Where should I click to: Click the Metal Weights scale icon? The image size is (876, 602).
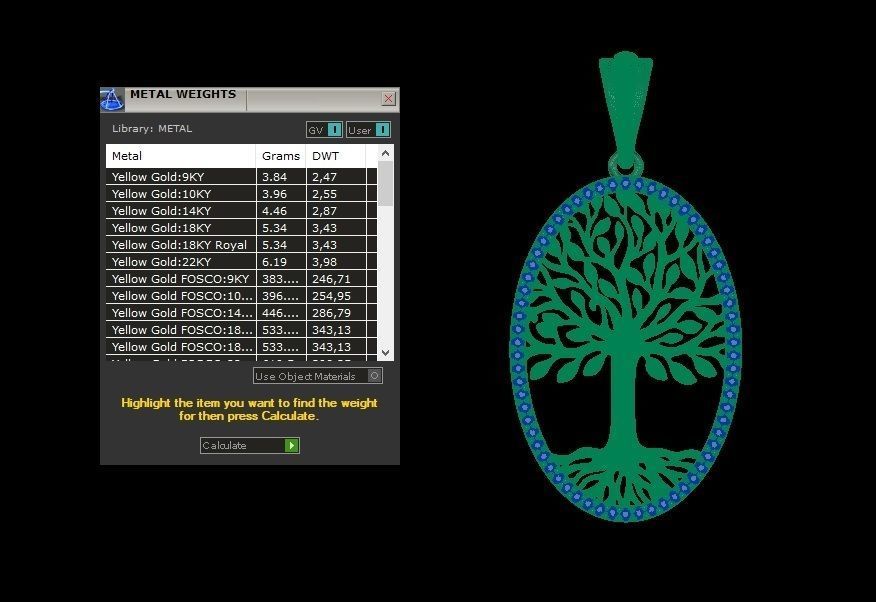tap(112, 99)
